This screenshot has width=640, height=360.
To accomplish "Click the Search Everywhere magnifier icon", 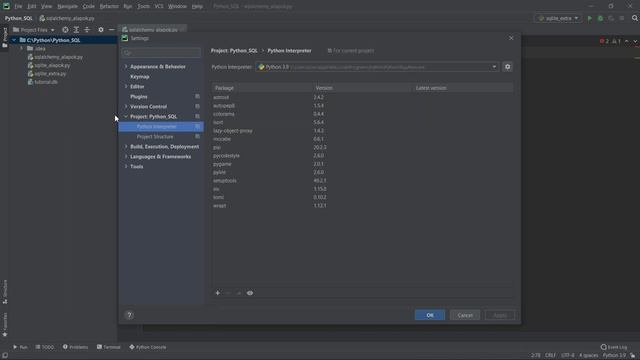I will 635,18.
